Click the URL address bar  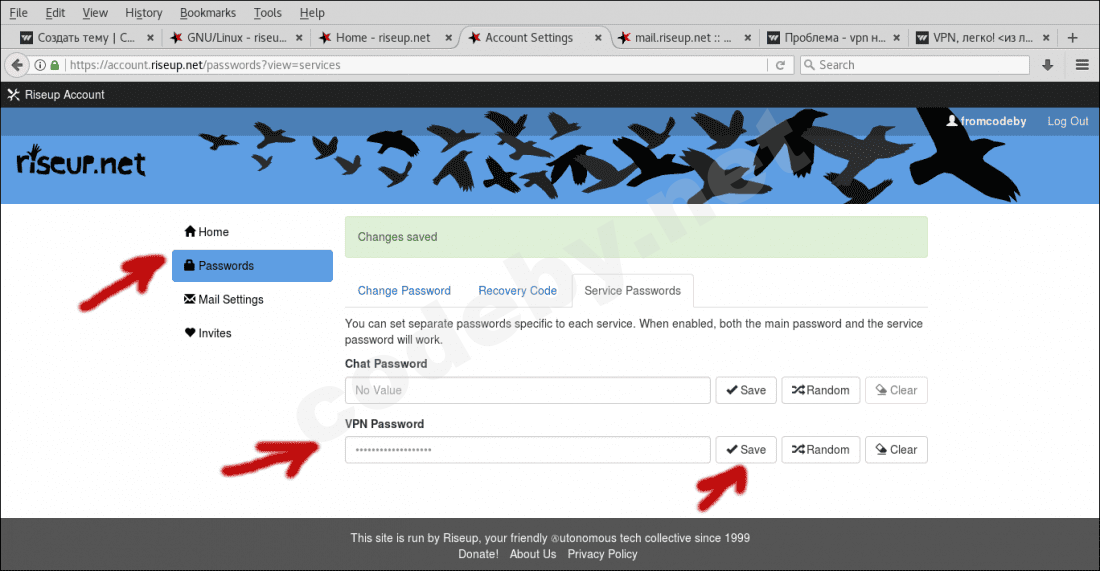pos(417,65)
